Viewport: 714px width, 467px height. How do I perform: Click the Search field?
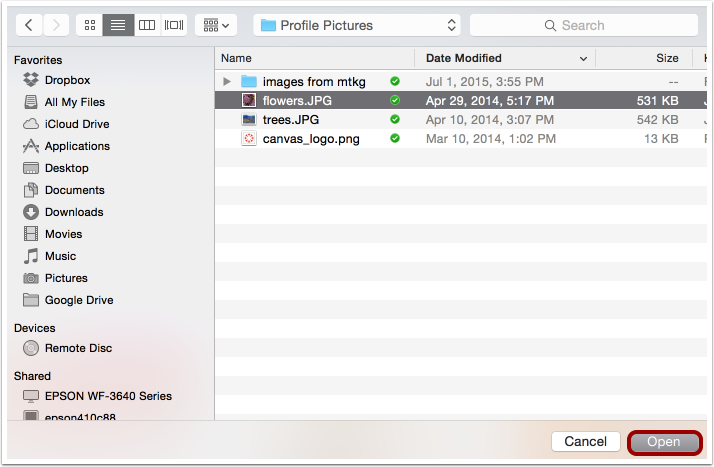pyautogui.click(x=584, y=25)
